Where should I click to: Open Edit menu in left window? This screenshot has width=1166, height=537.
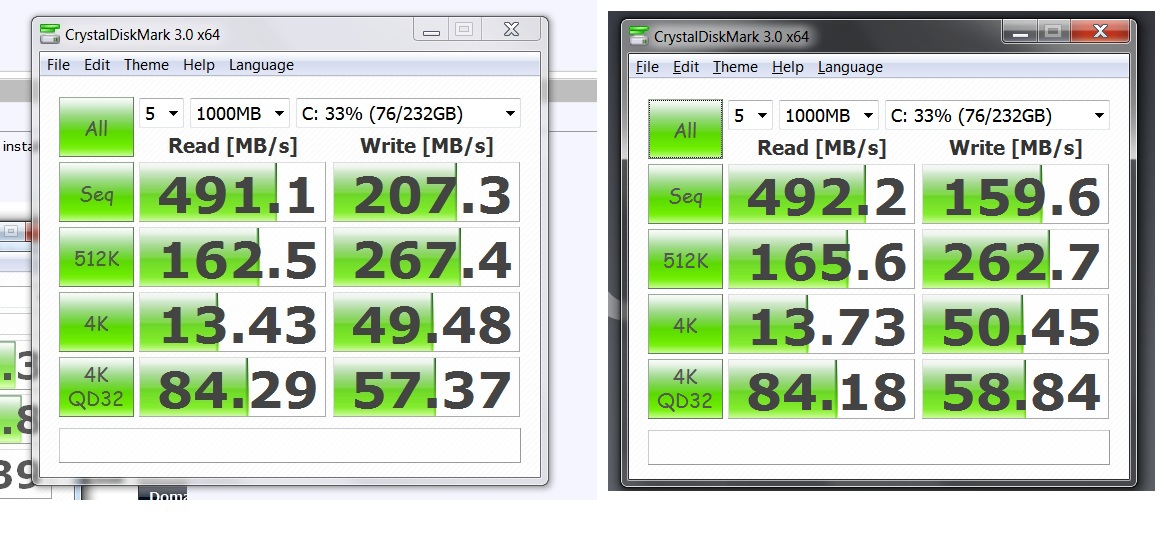point(97,65)
